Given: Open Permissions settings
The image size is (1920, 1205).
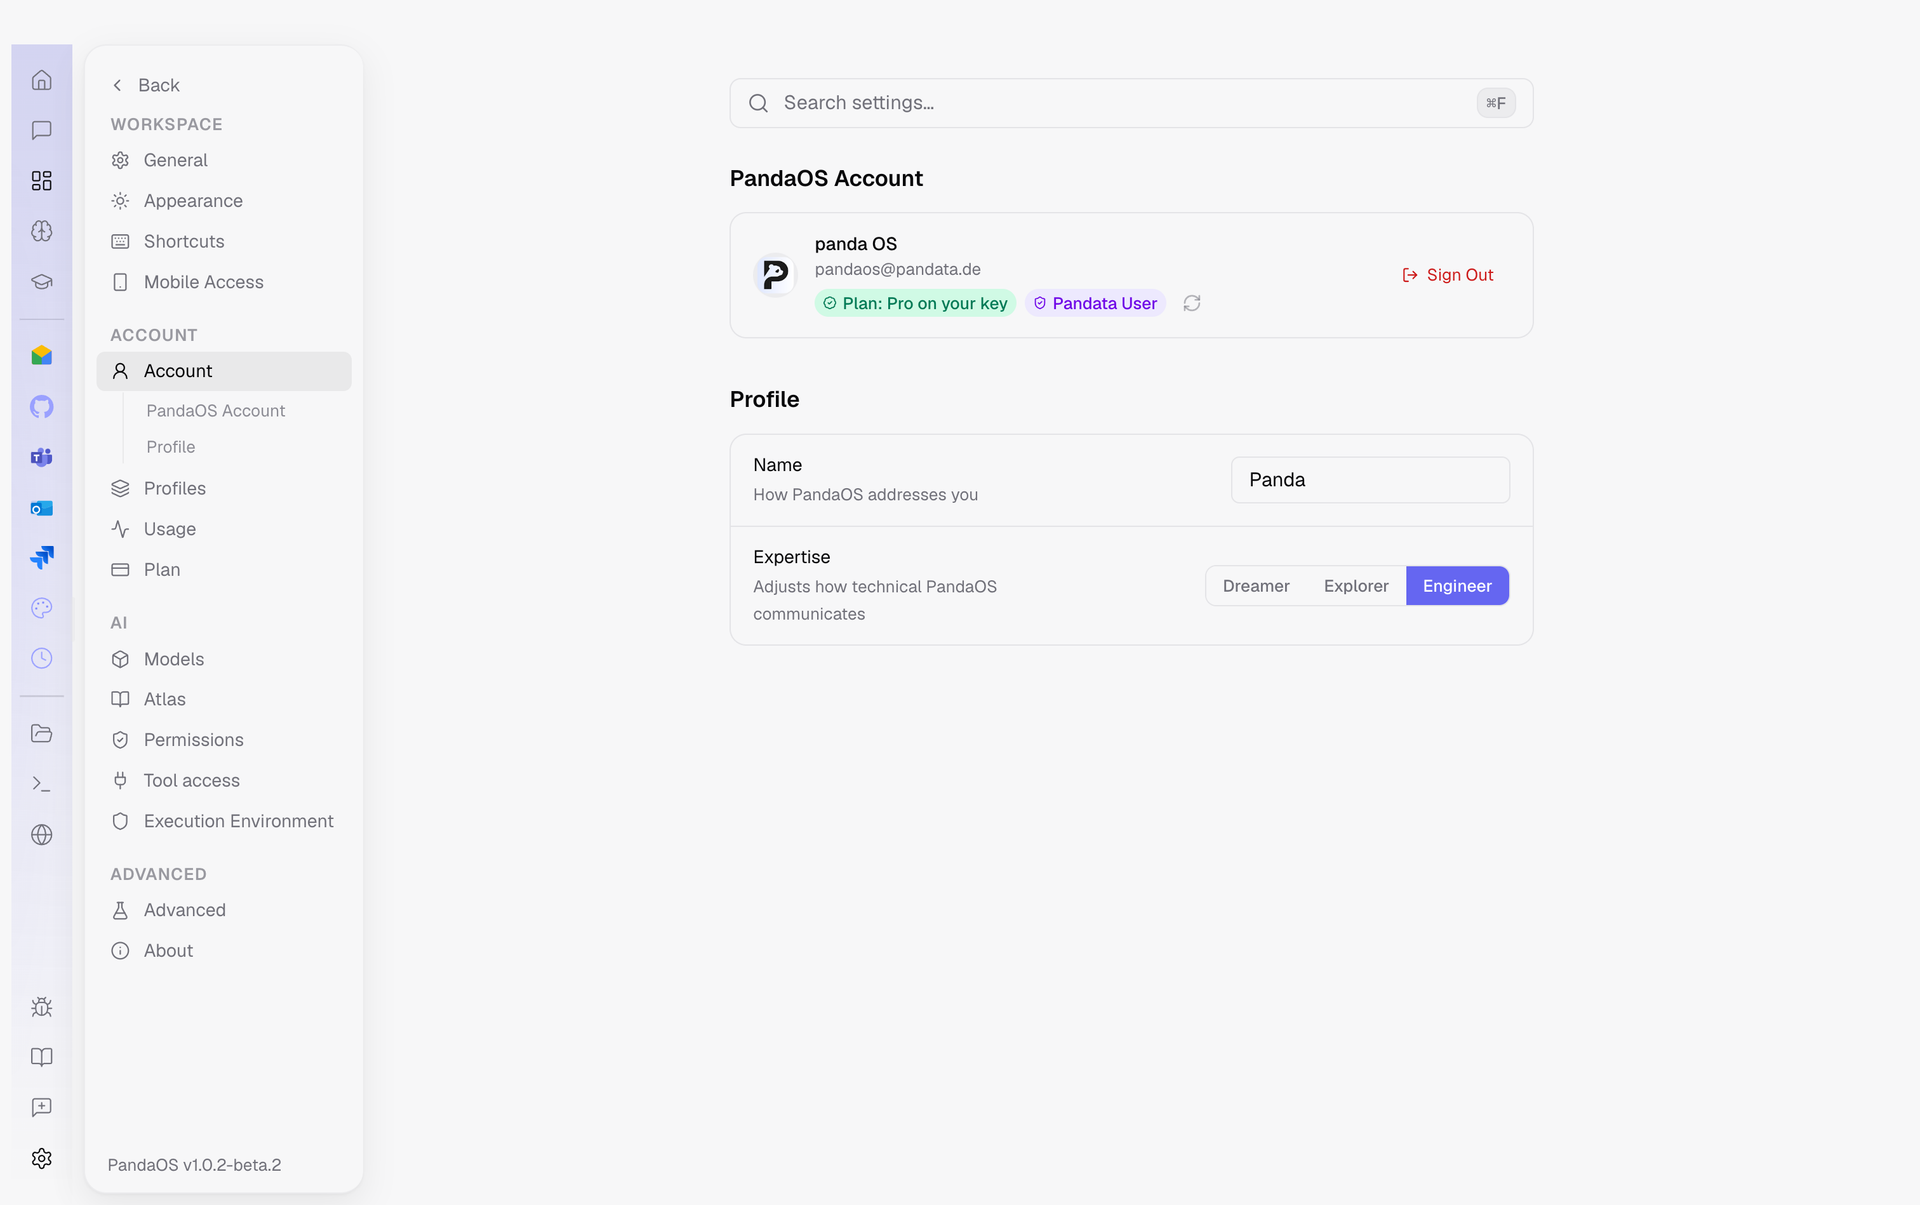Looking at the screenshot, I should pos(224,740).
